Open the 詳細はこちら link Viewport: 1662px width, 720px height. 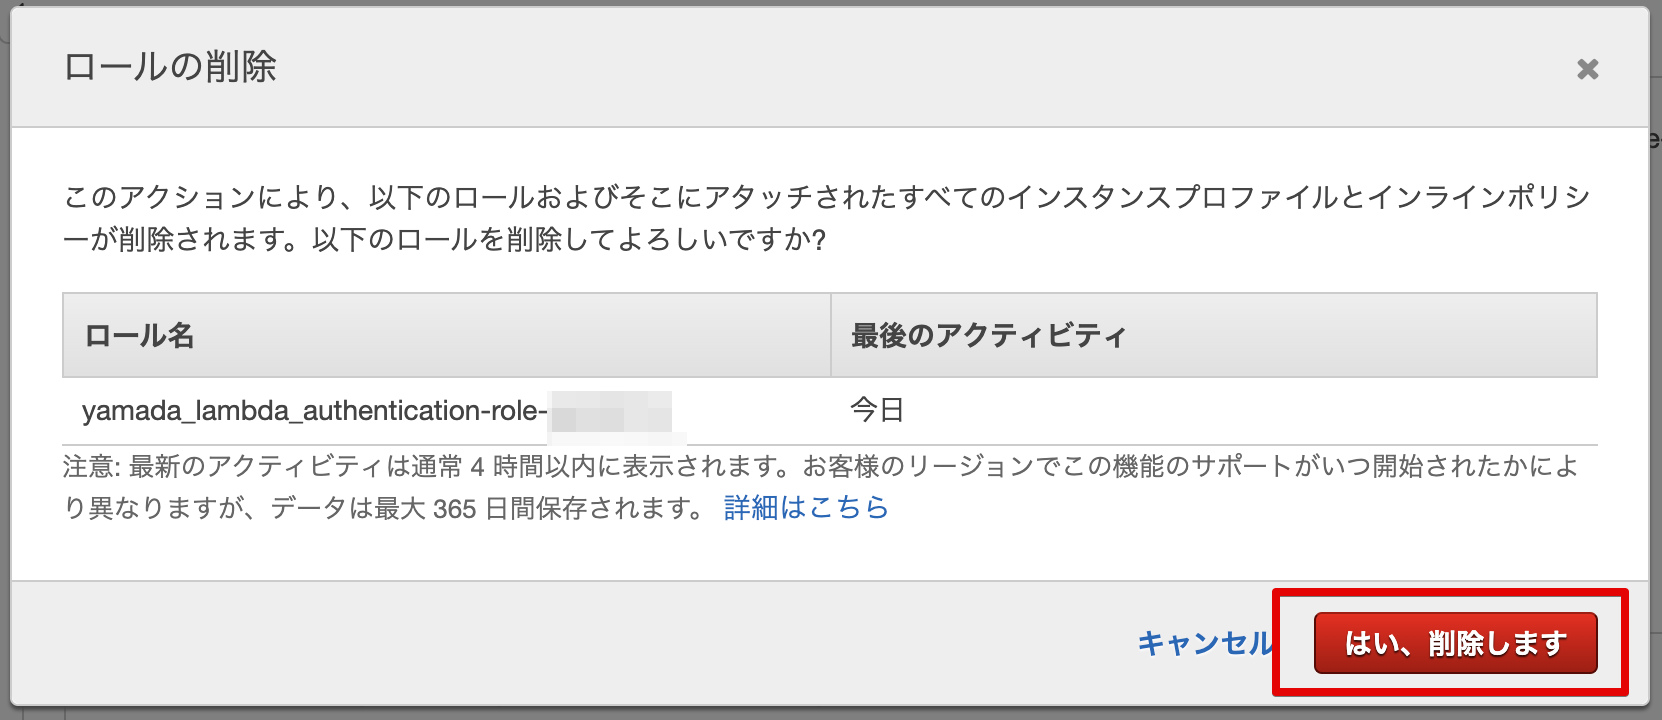(x=806, y=508)
